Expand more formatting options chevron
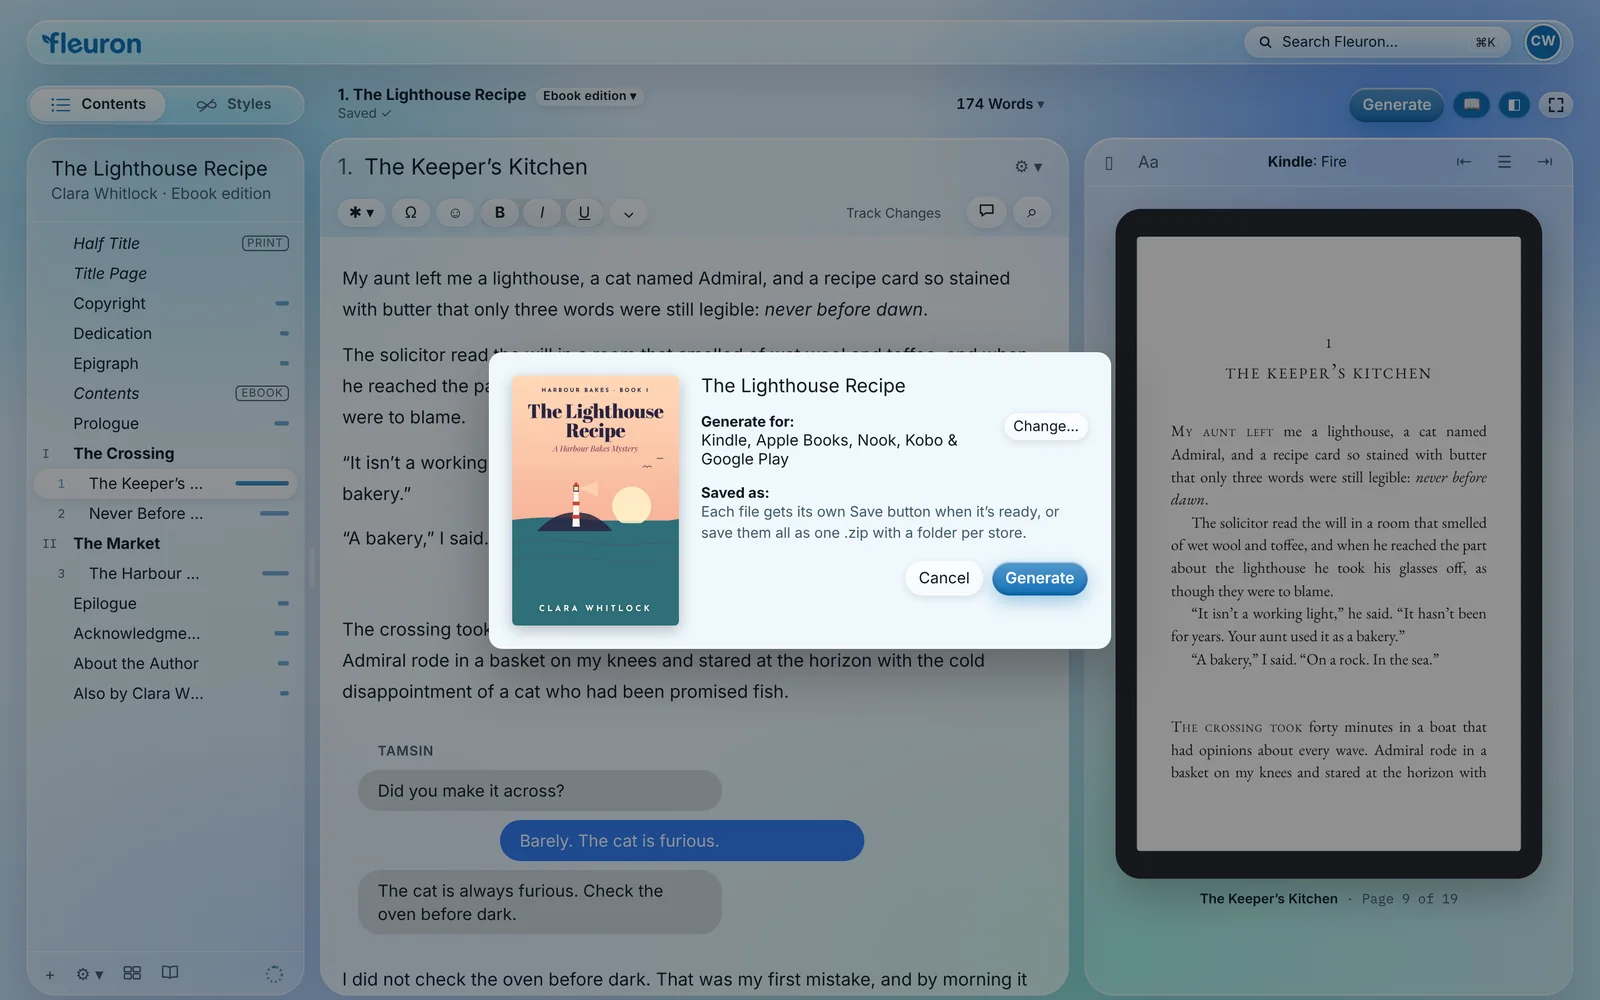 pyautogui.click(x=628, y=213)
